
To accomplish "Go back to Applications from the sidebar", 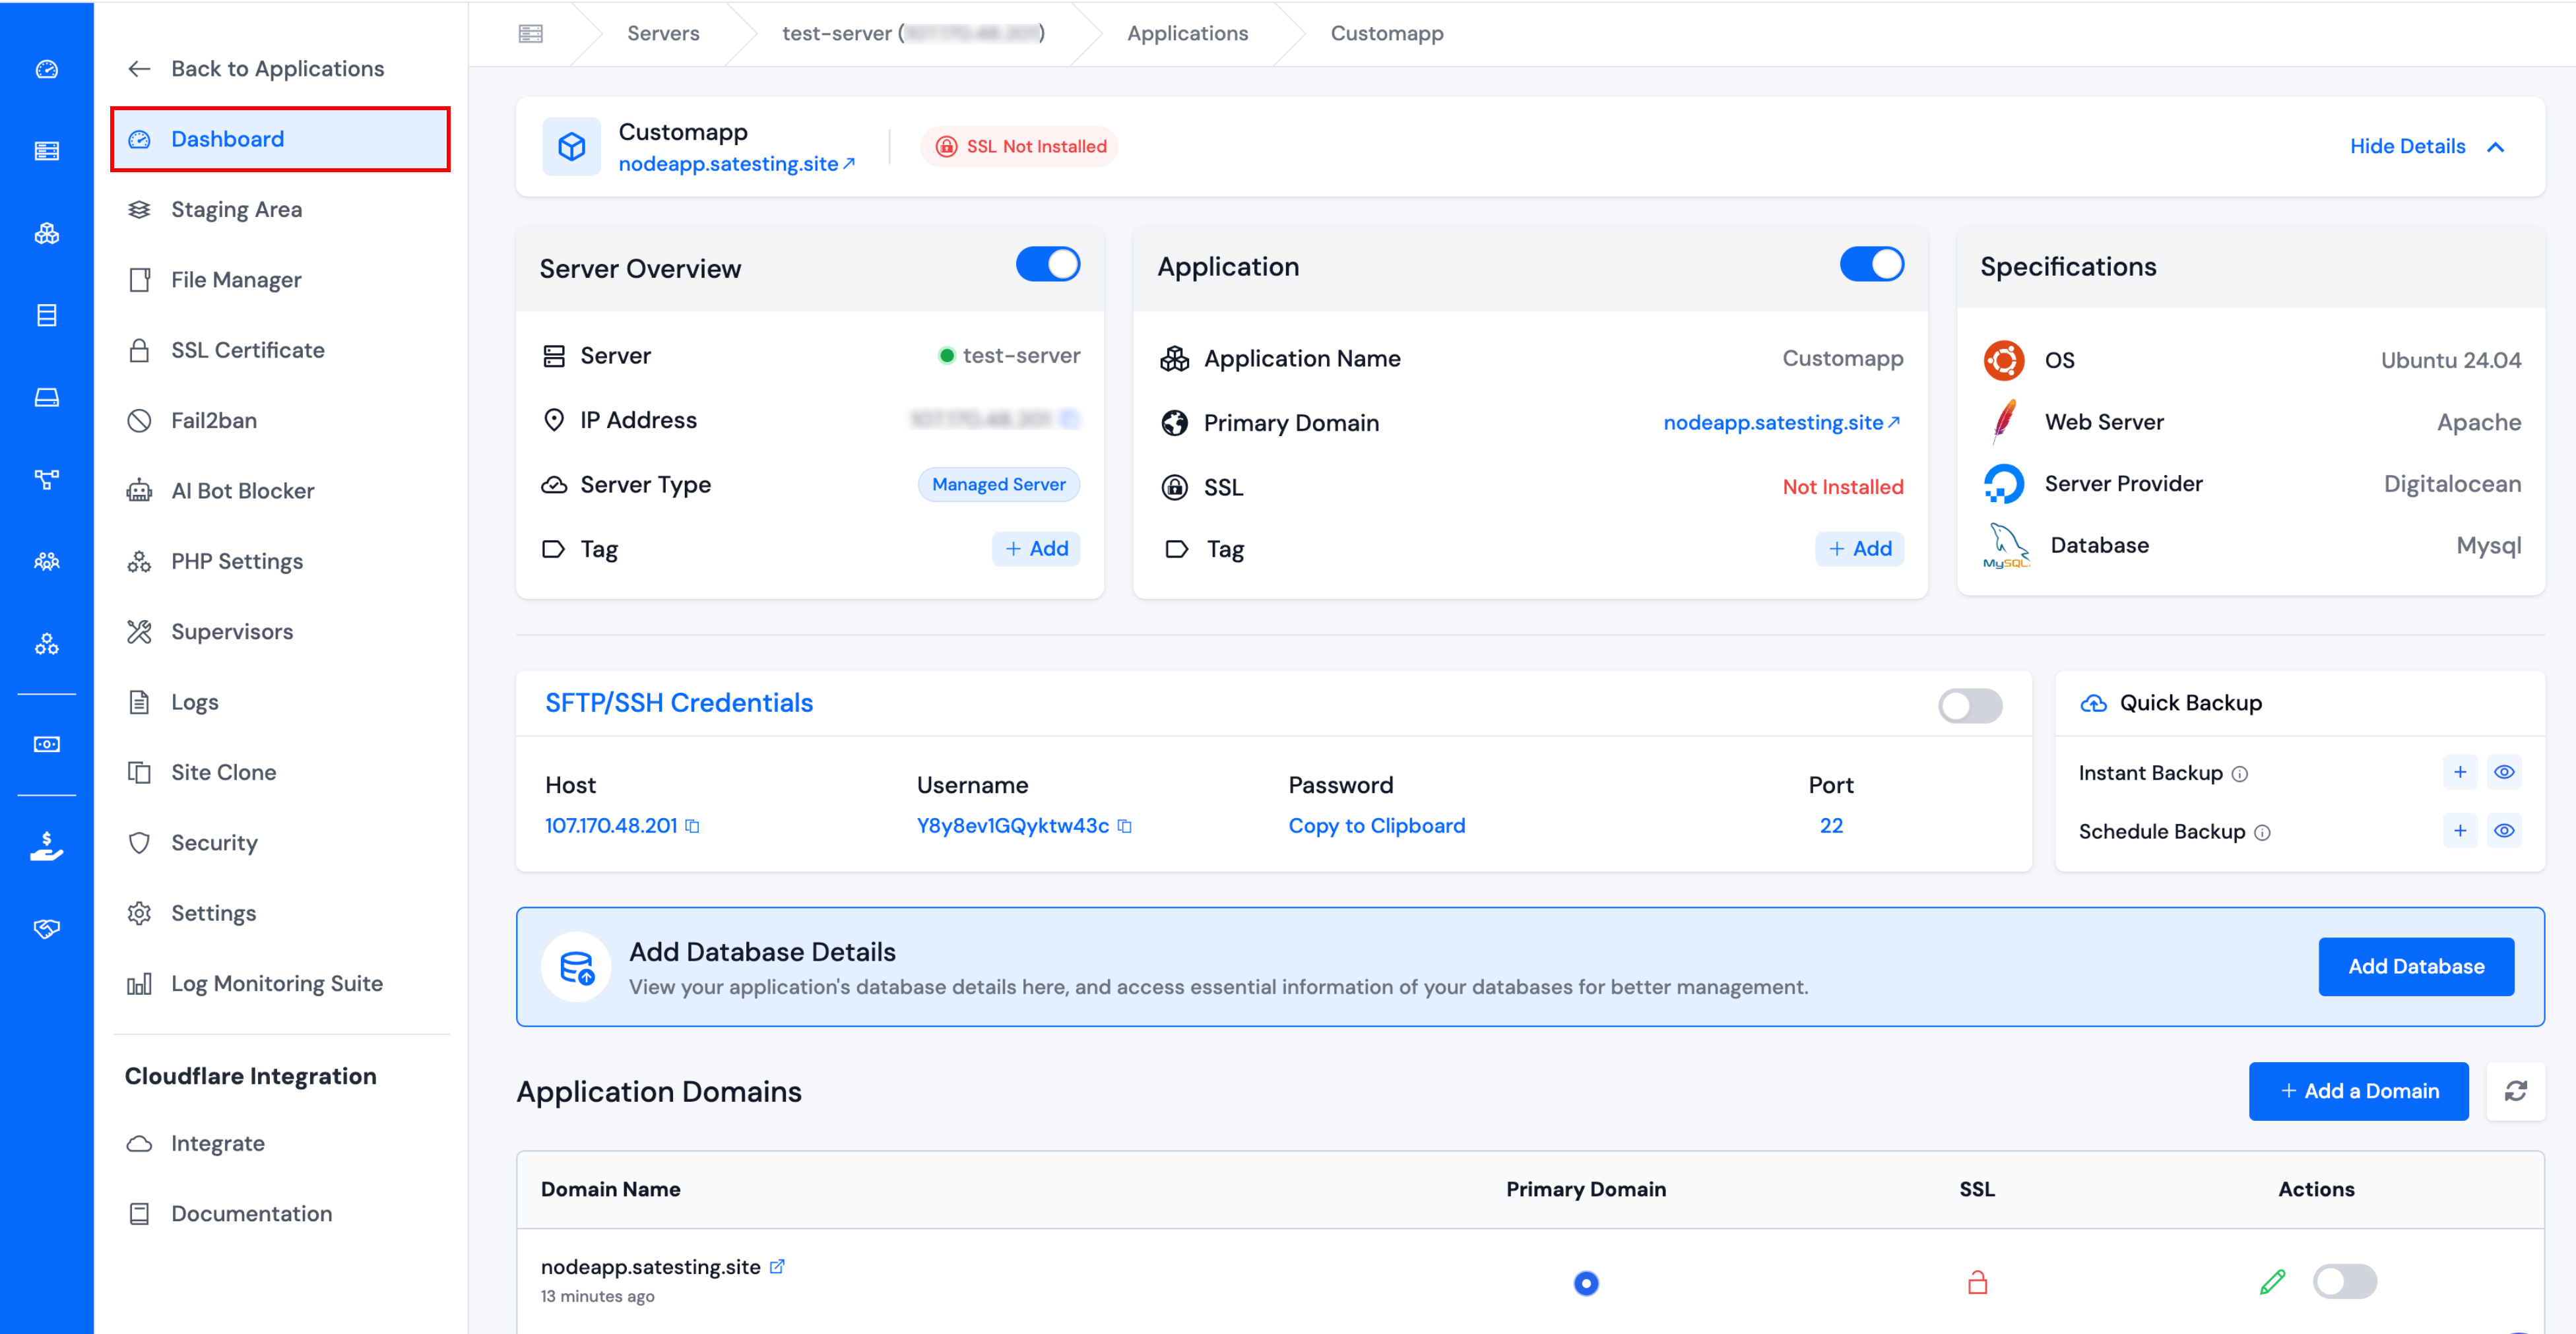I will coord(277,68).
